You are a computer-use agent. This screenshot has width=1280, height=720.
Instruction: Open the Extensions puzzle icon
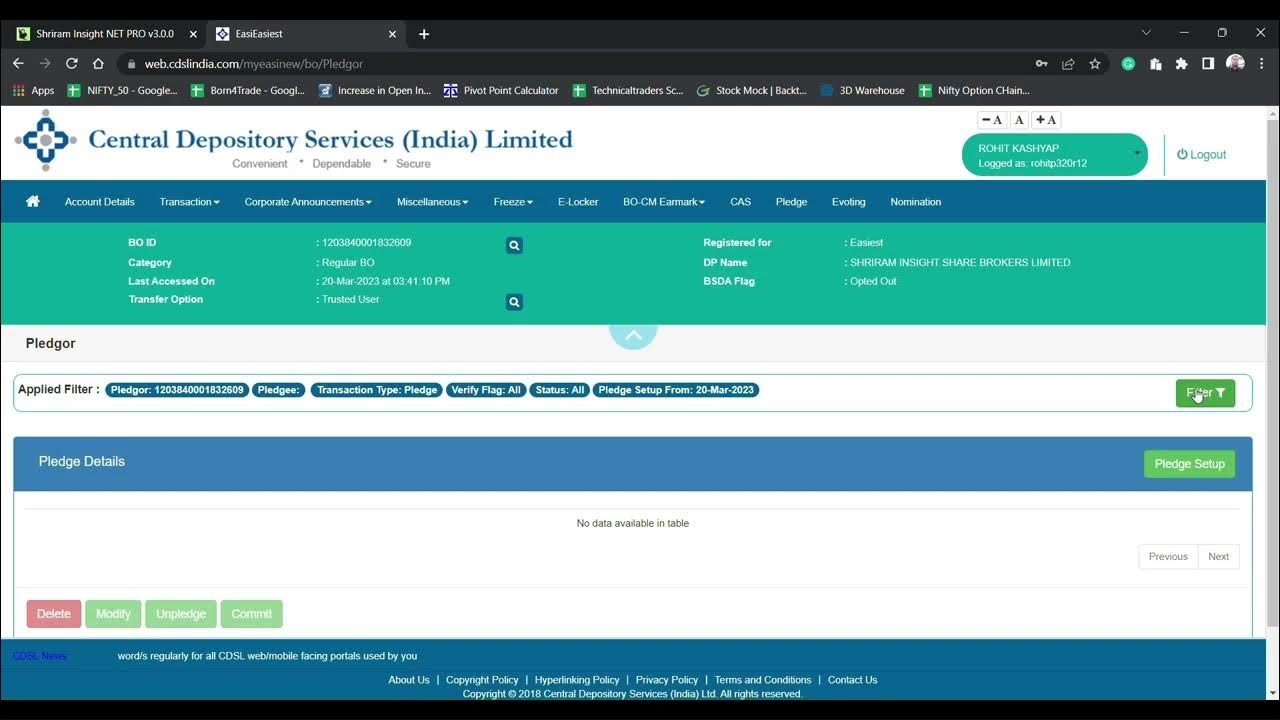[1182, 64]
